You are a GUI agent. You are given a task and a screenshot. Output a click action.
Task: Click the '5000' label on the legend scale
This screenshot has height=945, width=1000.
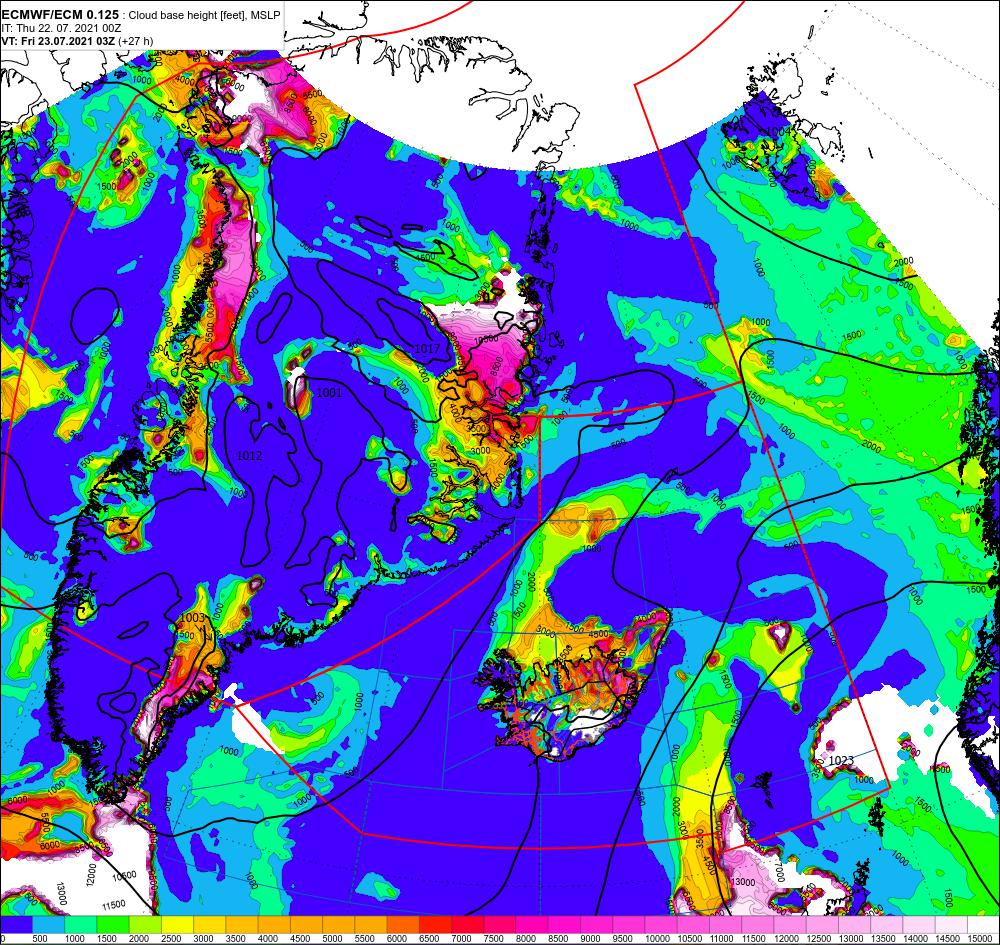tap(332, 939)
